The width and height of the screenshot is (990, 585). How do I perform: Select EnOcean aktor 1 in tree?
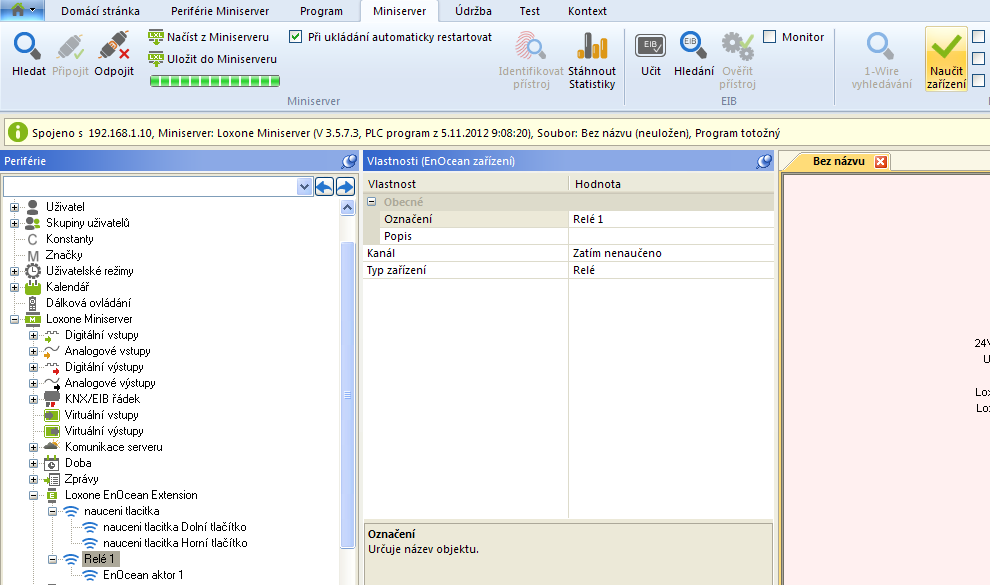[143, 575]
